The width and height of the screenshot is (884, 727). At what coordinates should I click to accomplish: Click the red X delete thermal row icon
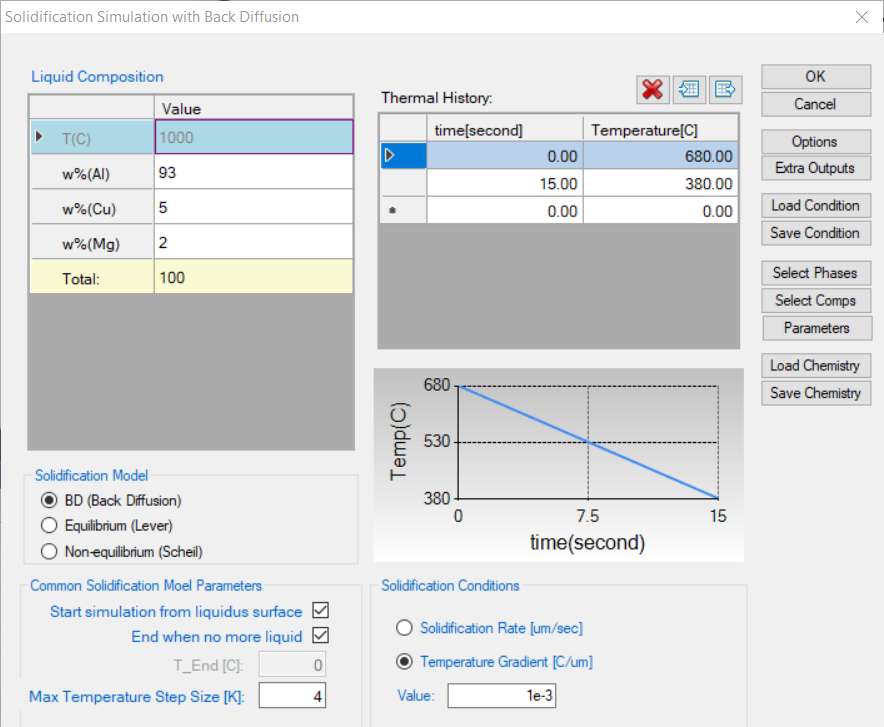point(653,89)
